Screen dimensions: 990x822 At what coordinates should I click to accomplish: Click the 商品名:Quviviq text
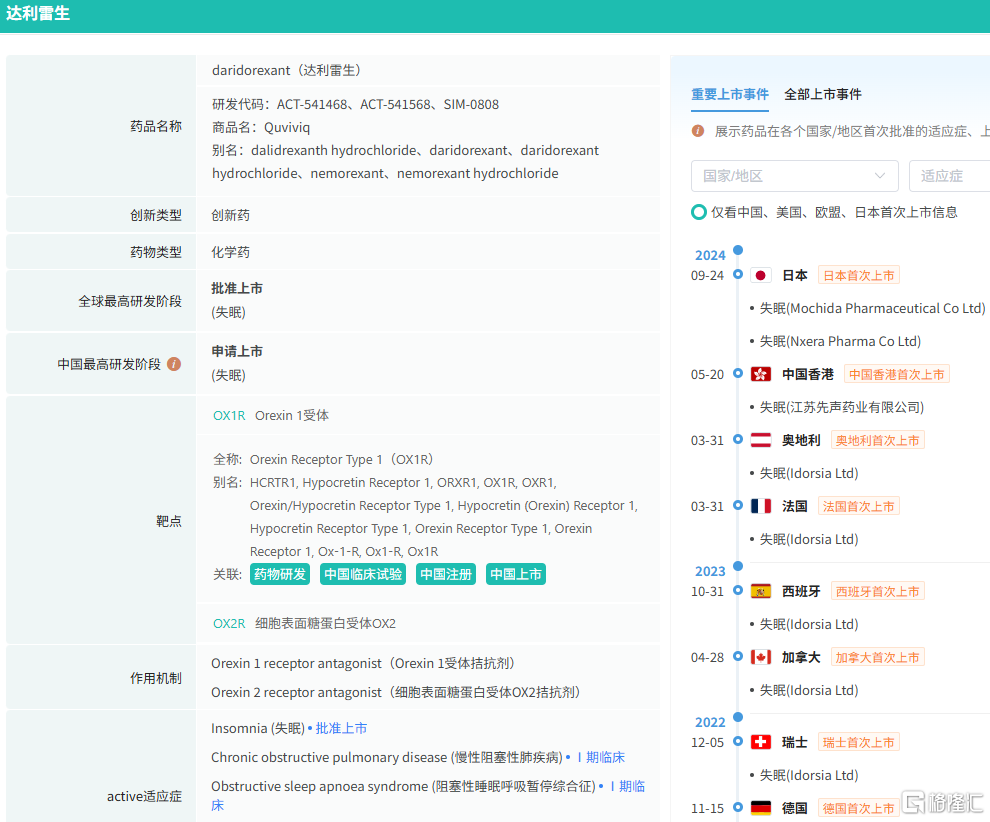pos(261,128)
